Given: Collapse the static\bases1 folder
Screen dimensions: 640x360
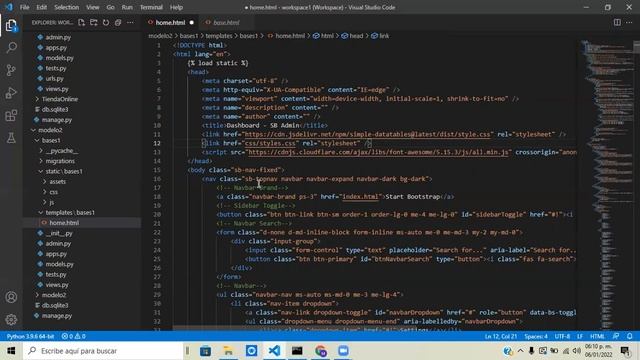Looking at the screenshot, I should pyautogui.click(x=64, y=171).
